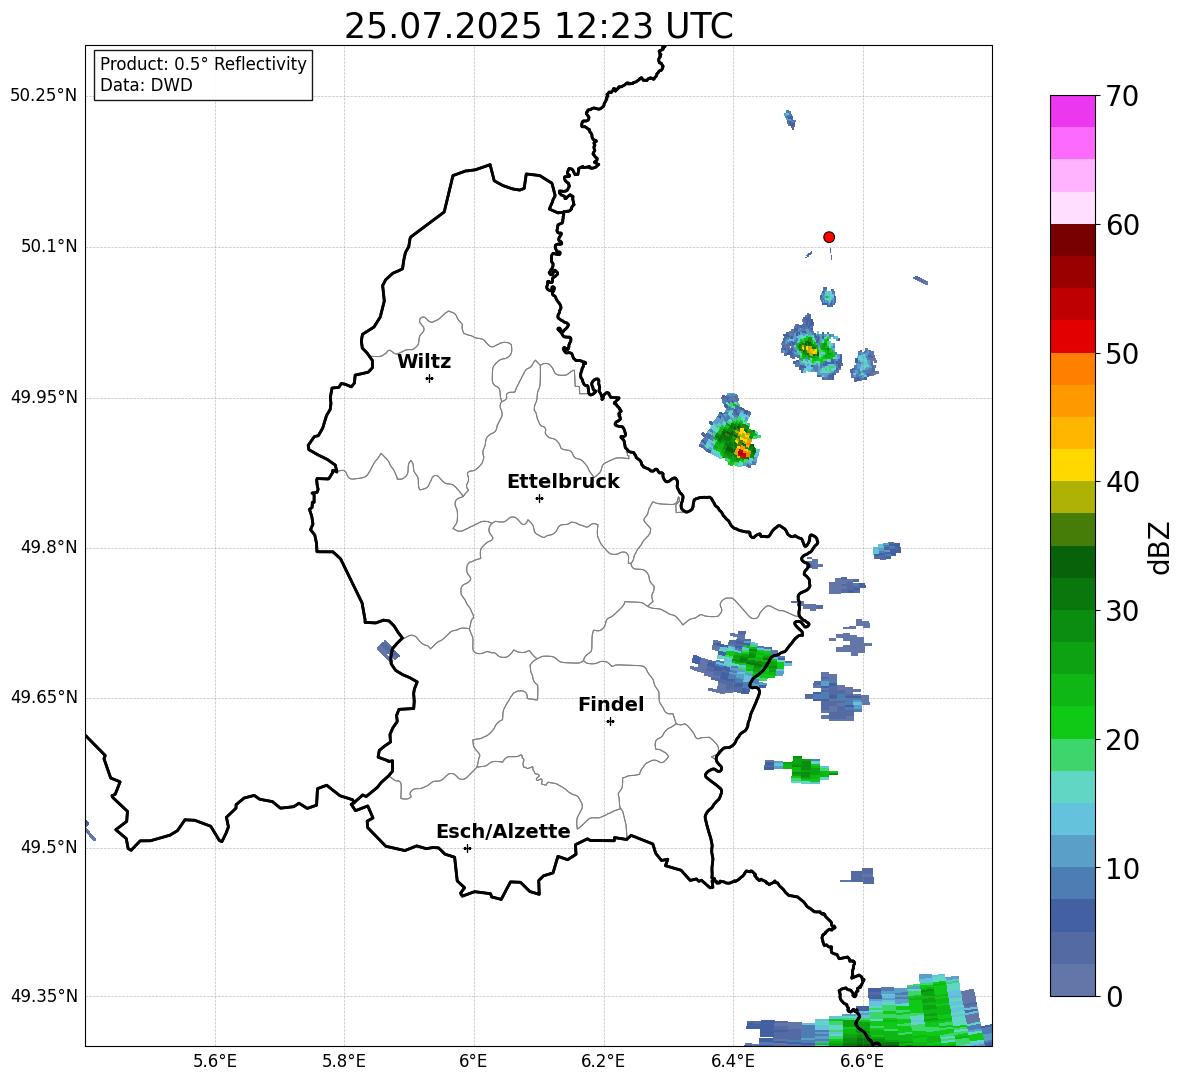Screen dimensions: 1184x1081
Task: Click the Findel station cross marker
Action: click(610, 722)
